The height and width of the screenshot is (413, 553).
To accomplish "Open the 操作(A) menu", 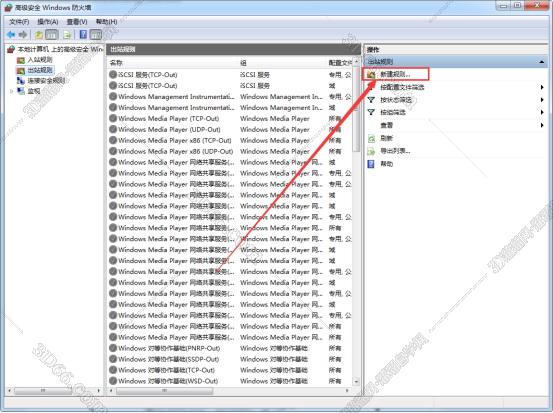I will [48, 22].
